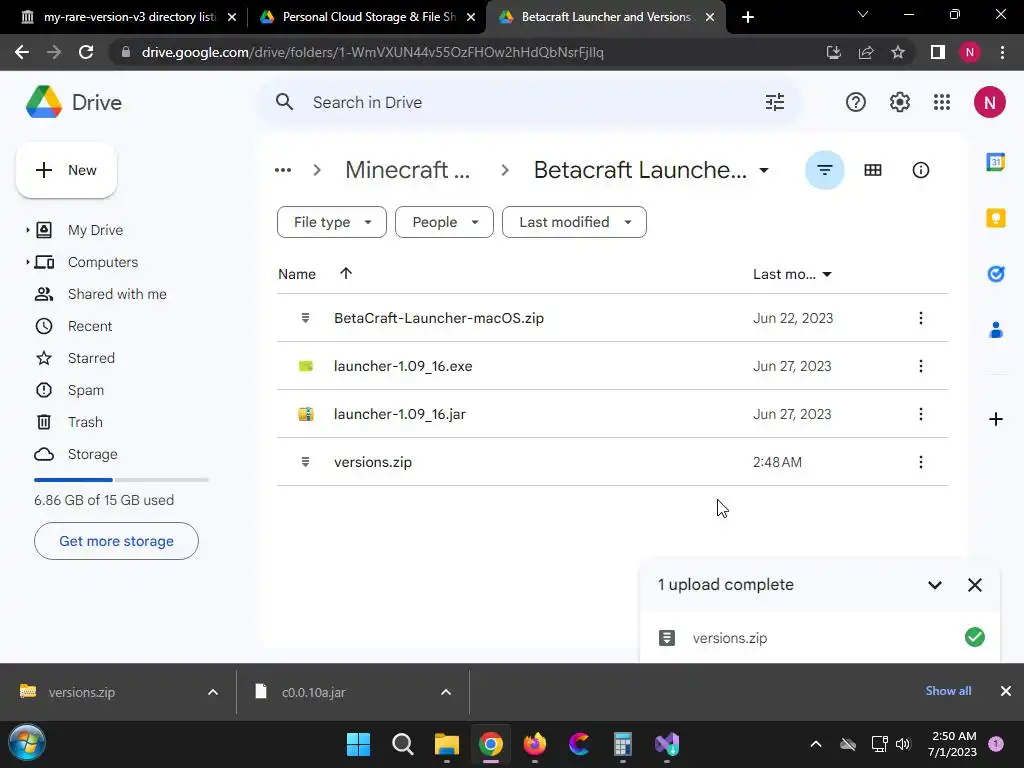1024x768 pixels.
Task: Go back to previous page
Action: click(22, 52)
